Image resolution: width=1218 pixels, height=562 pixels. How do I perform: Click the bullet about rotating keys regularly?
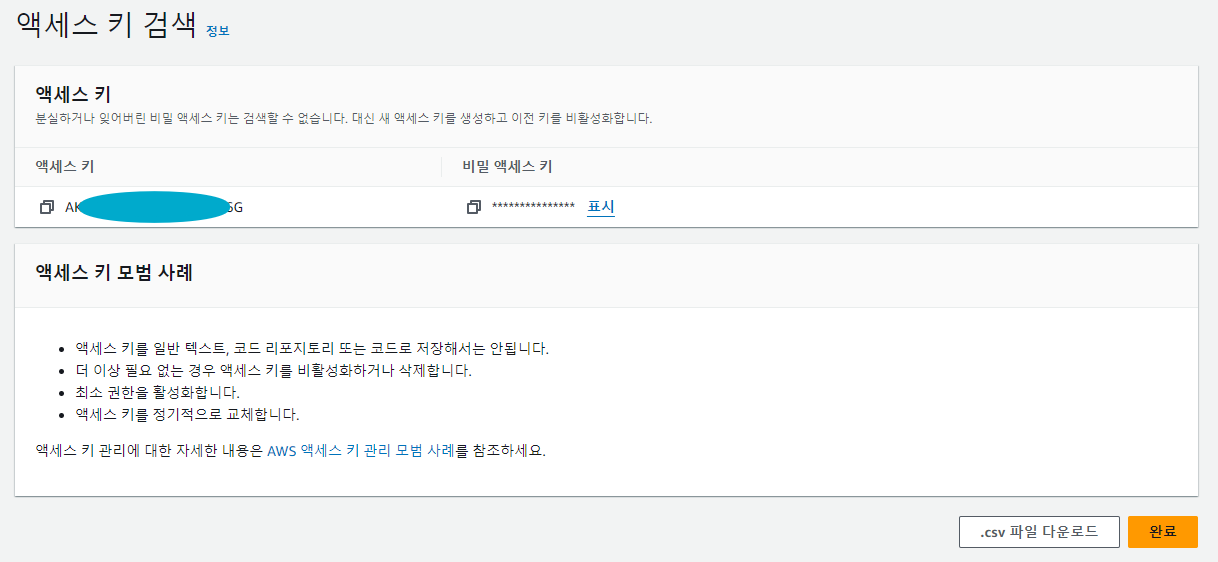(x=187, y=414)
